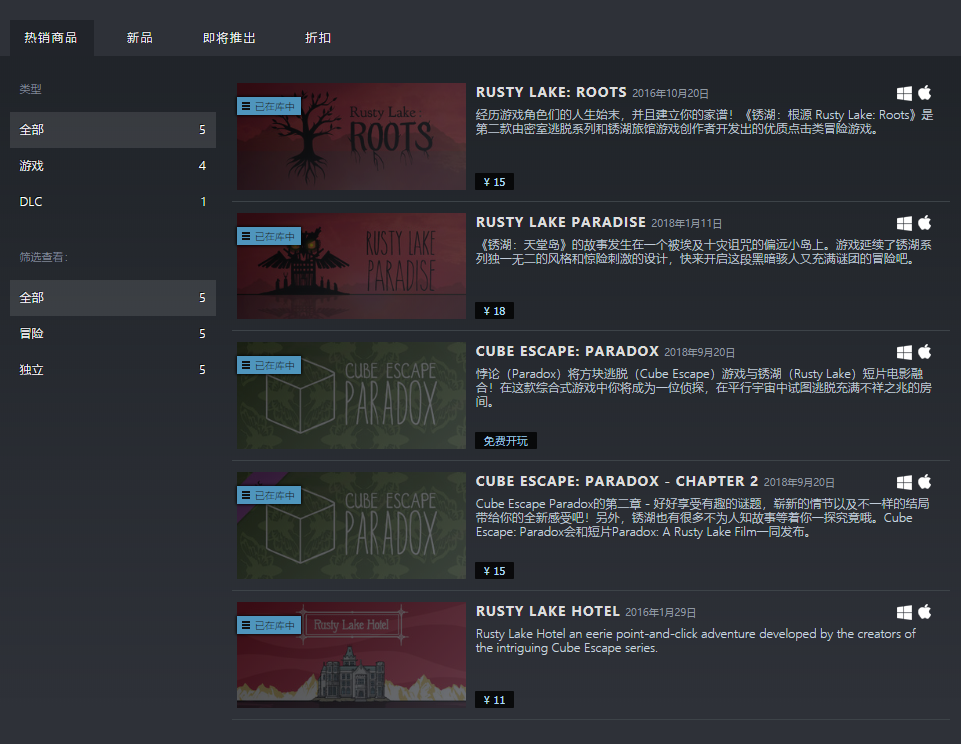961x744 pixels.
Task: Click the Windows icon for Rusty Lake: Roots
Action: tap(905, 92)
